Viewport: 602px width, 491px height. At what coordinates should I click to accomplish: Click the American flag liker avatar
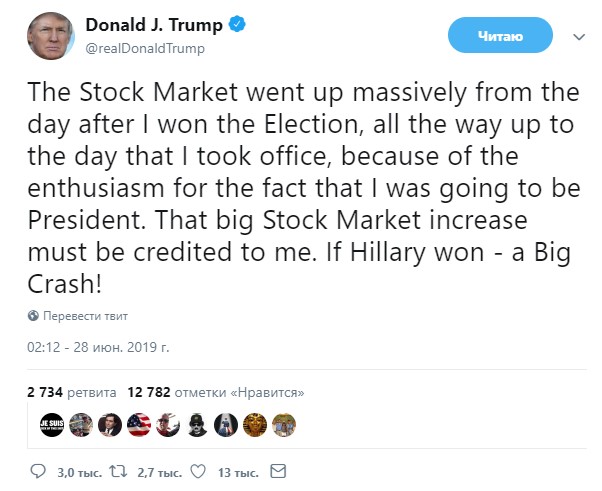point(139,424)
